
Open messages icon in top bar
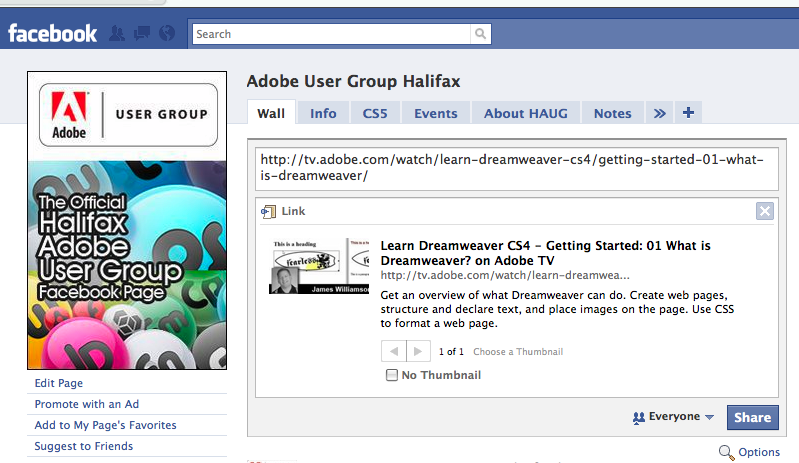[x=142, y=34]
